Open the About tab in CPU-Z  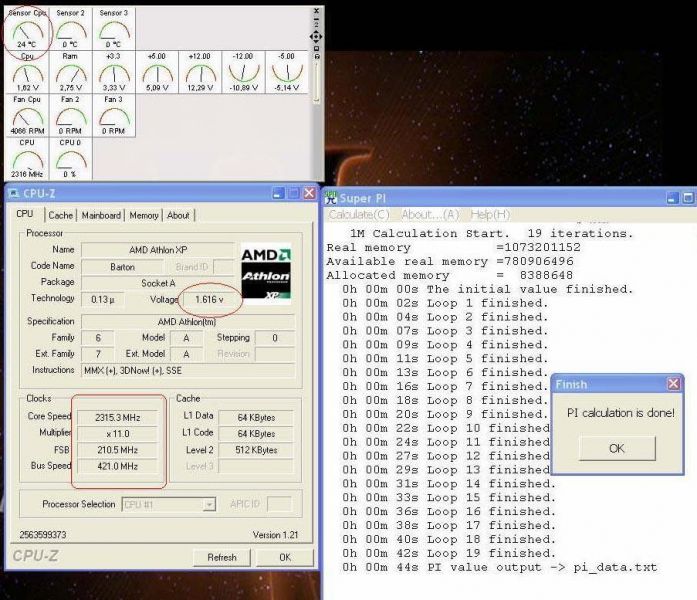[178, 215]
